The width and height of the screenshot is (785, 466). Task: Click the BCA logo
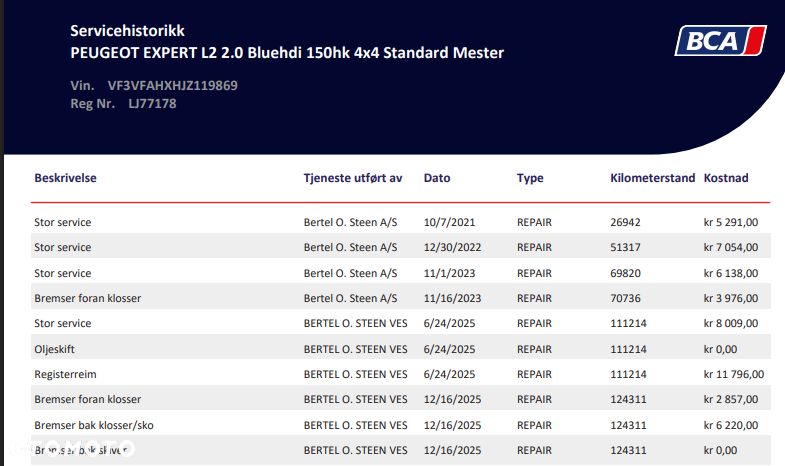[x=720, y=41]
